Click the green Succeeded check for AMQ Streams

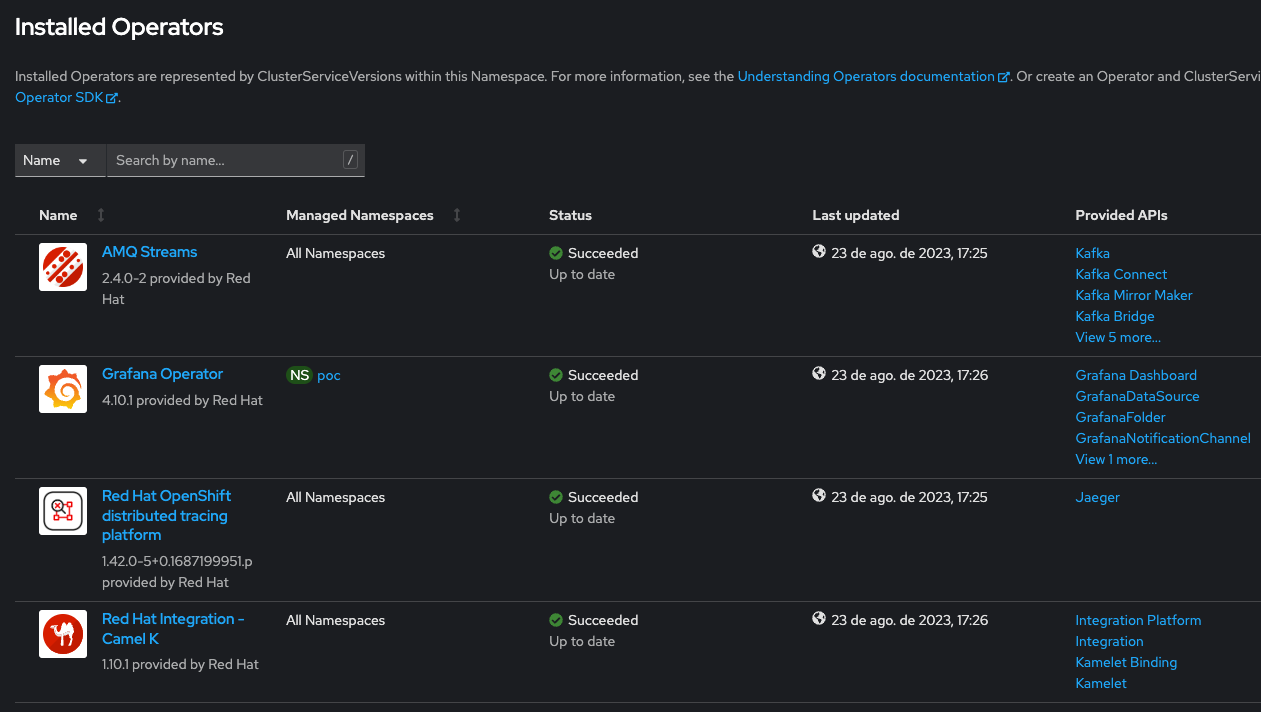click(556, 253)
